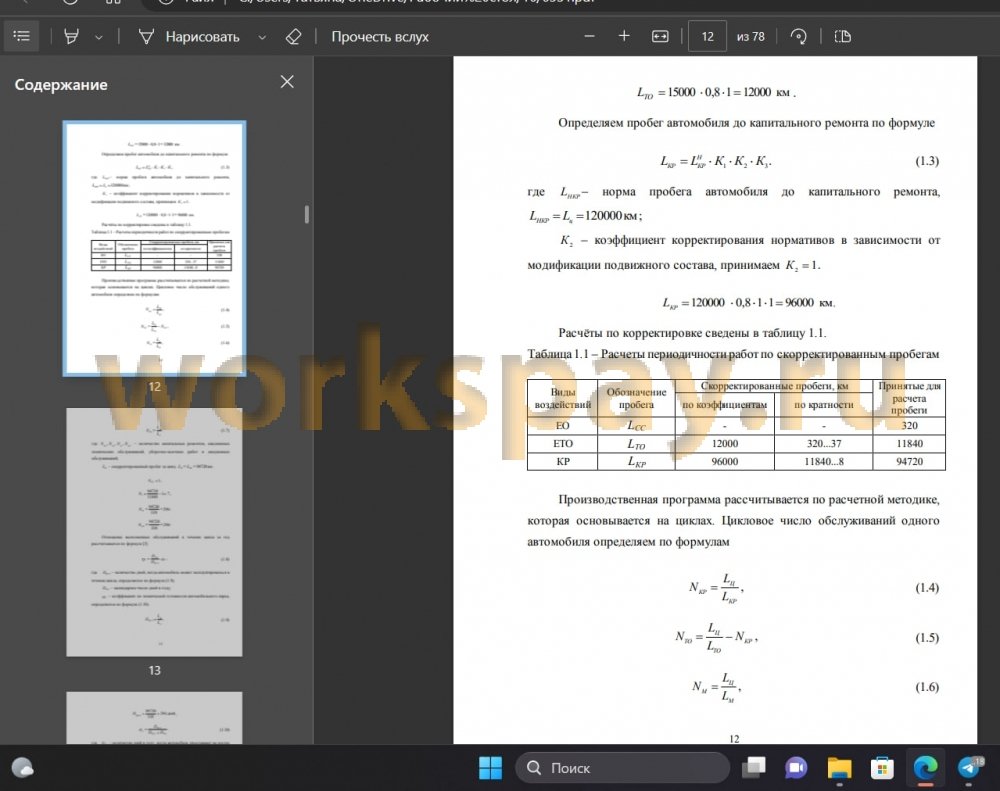The image size is (1000, 791).
Task: Toggle the table of contents sidebar
Action: (x=22, y=36)
